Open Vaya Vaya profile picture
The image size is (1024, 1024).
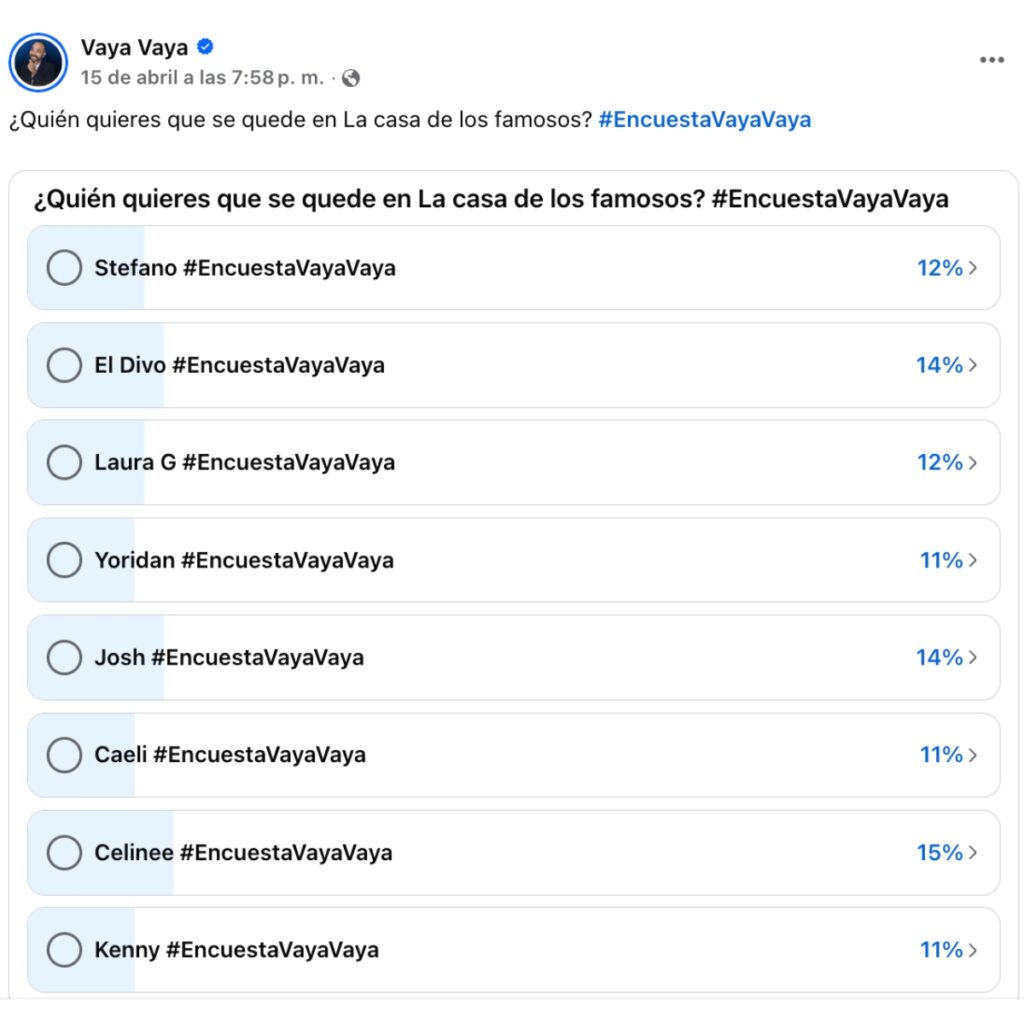[x=38, y=62]
